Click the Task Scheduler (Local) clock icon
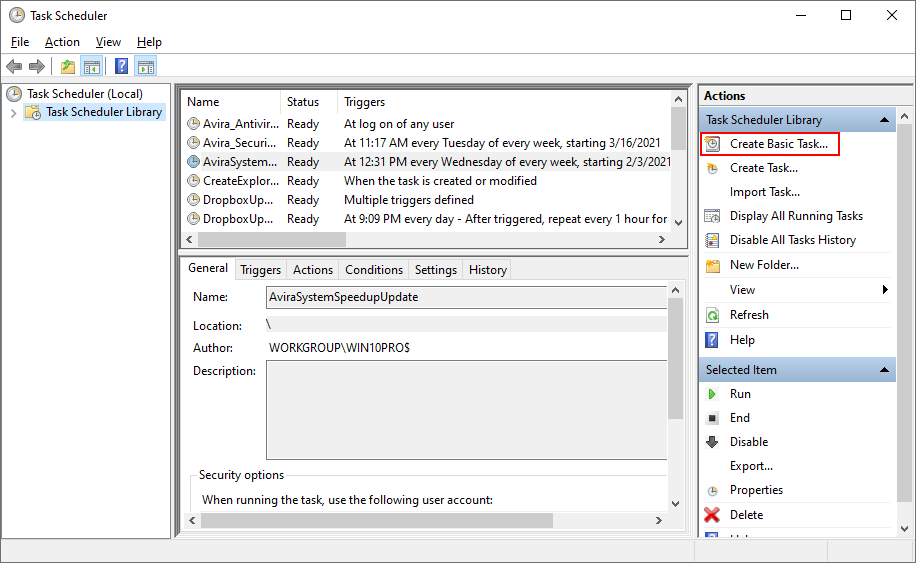 point(15,93)
